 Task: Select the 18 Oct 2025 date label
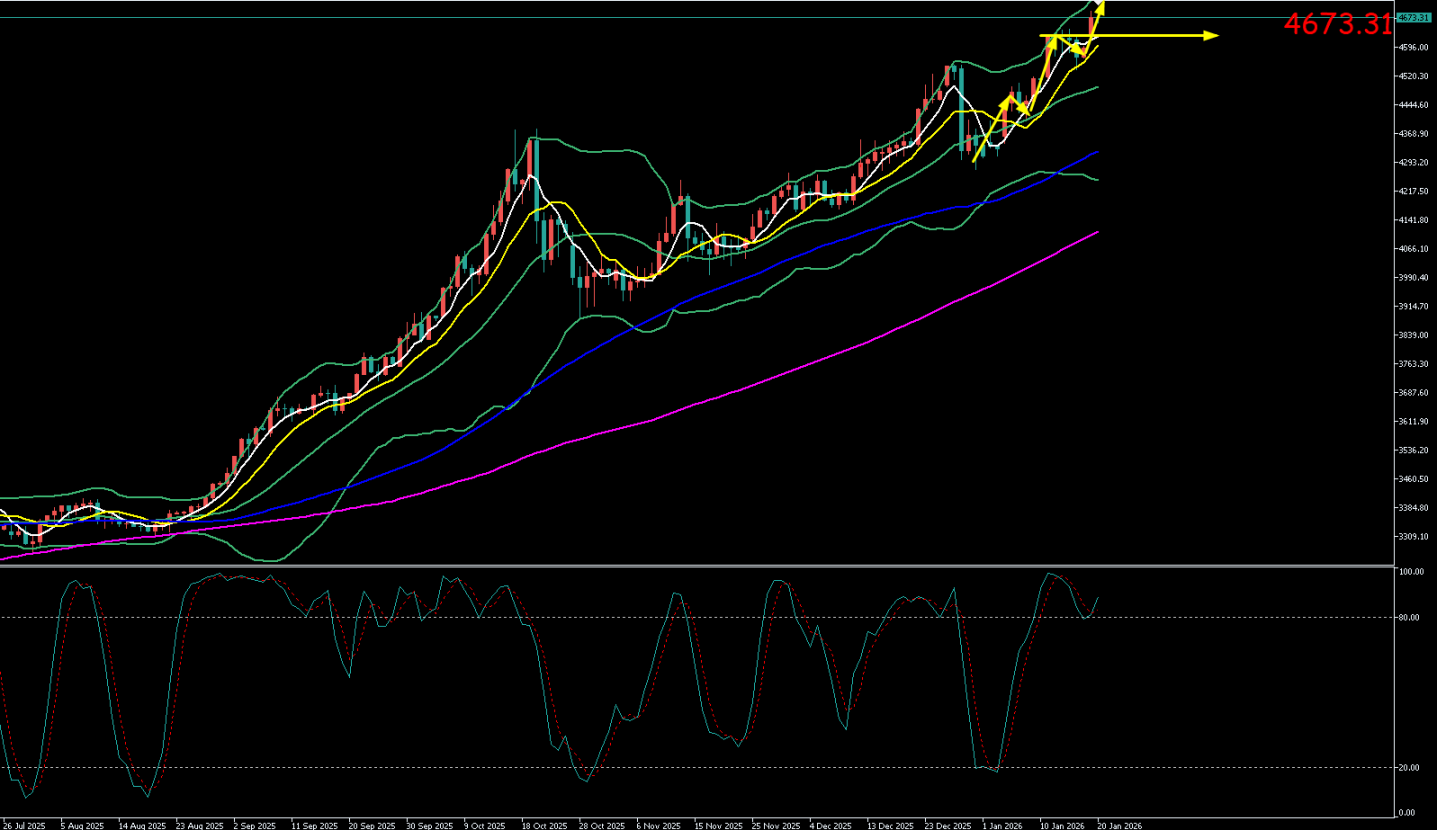pyautogui.click(x=541, y=826)
